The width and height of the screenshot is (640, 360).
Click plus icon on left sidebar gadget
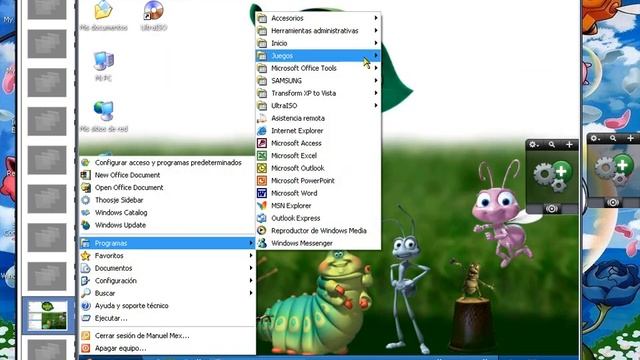coord(569,144)
